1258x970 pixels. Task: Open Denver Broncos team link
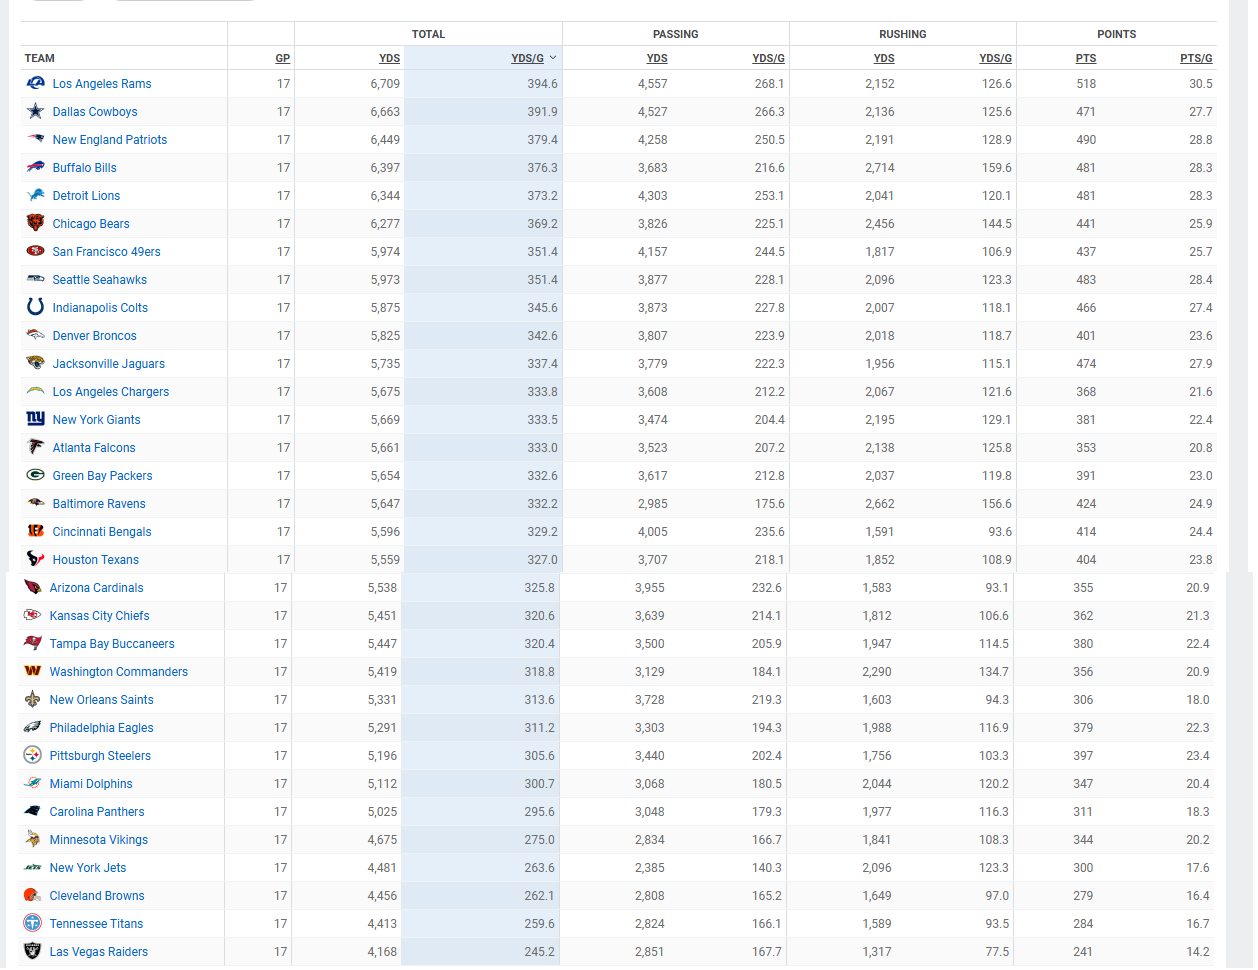[x=95, y=336]
